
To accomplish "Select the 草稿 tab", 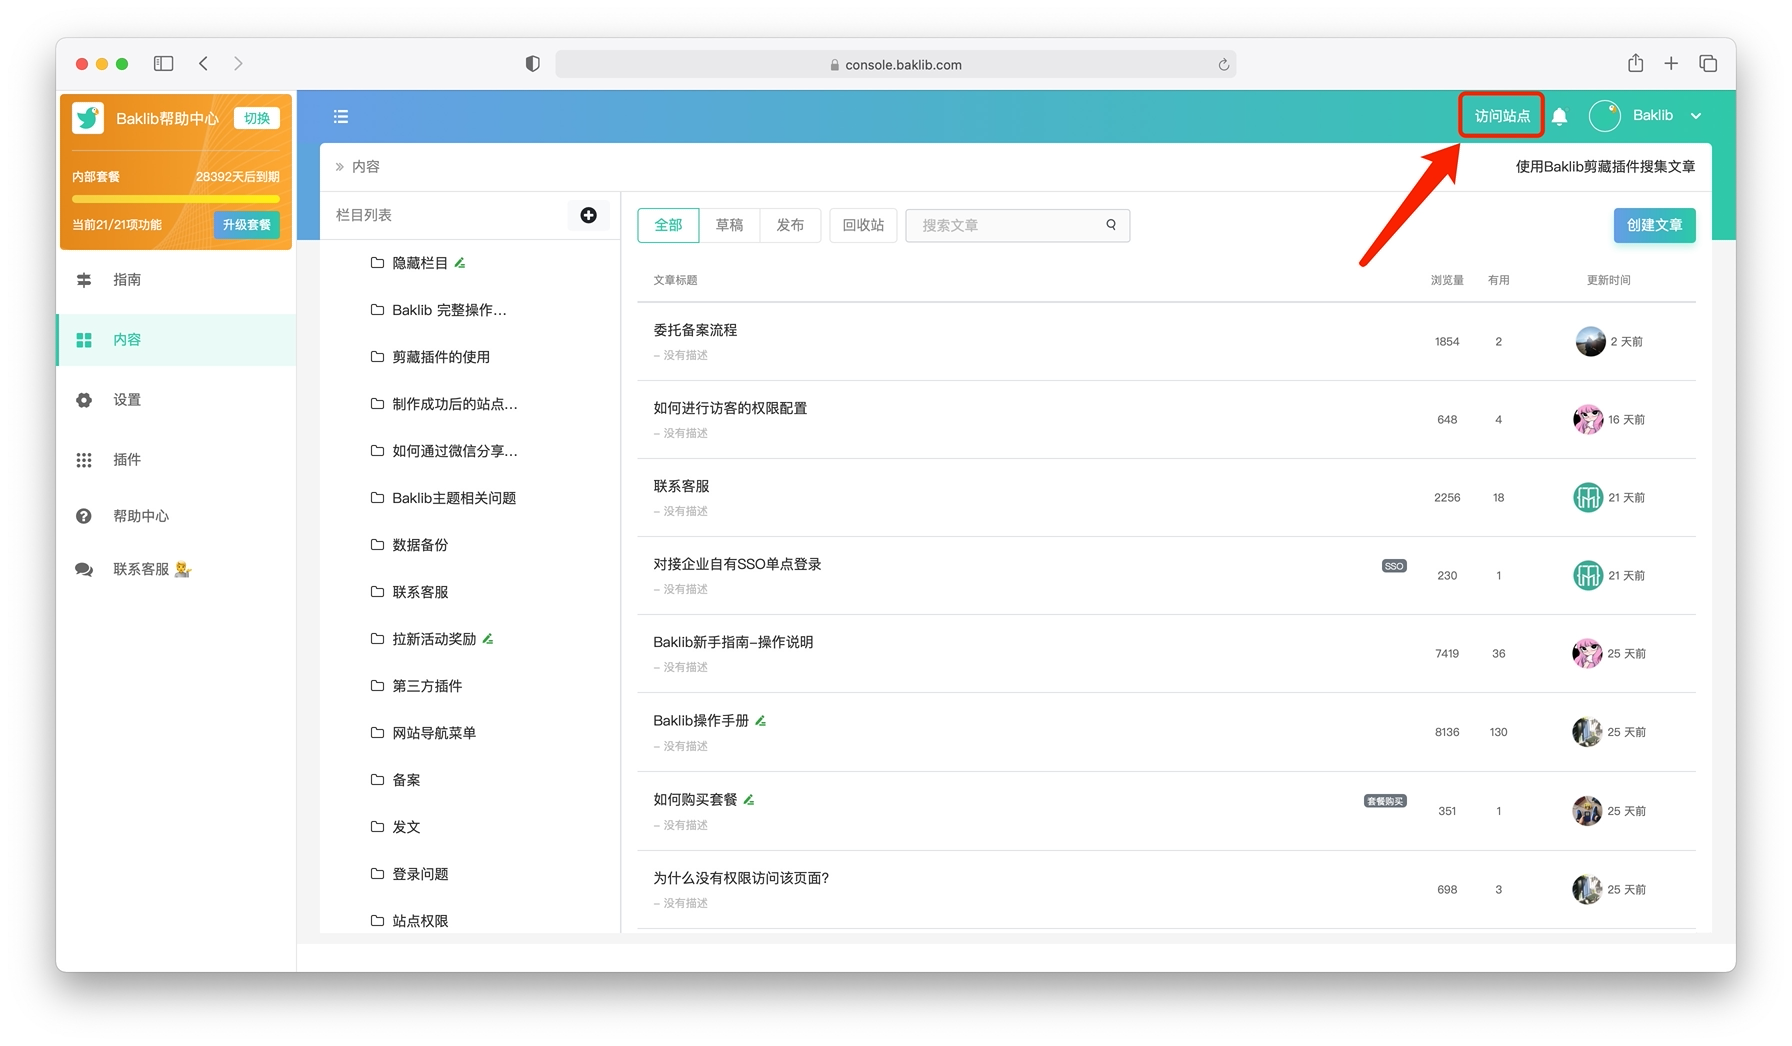I will tap(730, 225).
